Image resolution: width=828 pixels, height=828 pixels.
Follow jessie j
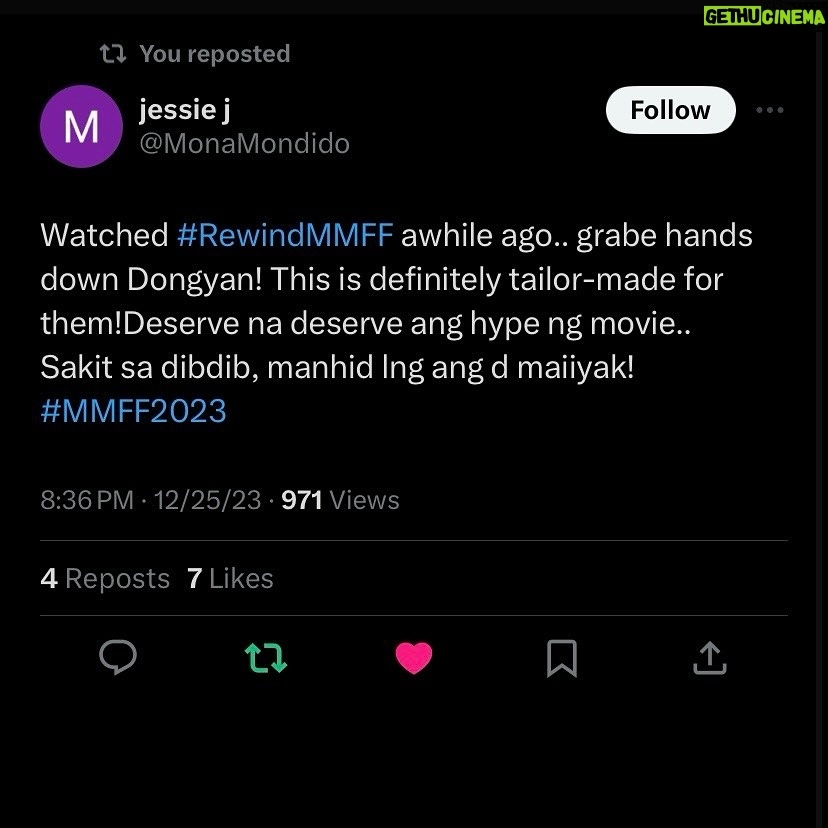670,110
